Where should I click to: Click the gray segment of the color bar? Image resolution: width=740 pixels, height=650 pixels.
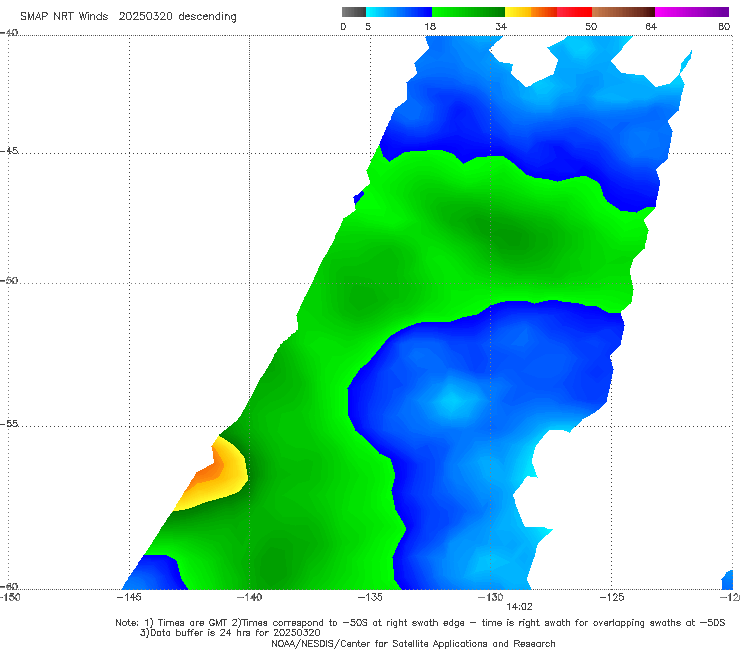(x=354, y=12)
